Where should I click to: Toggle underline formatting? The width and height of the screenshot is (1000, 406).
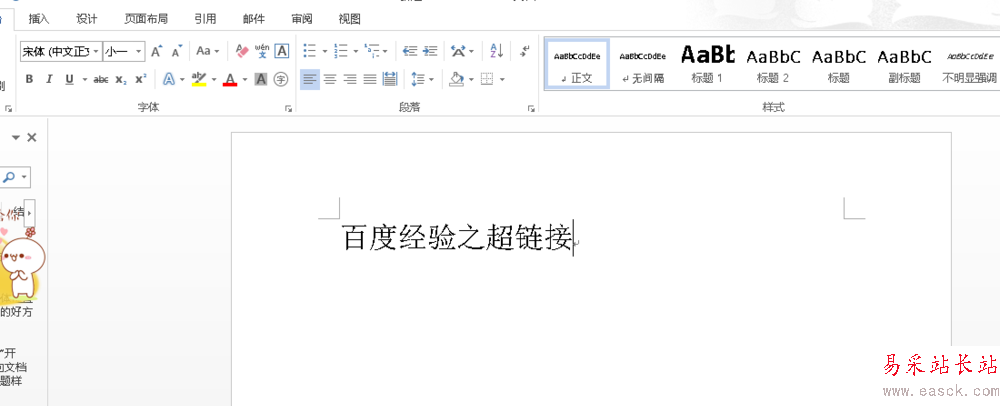click(69, 79)
